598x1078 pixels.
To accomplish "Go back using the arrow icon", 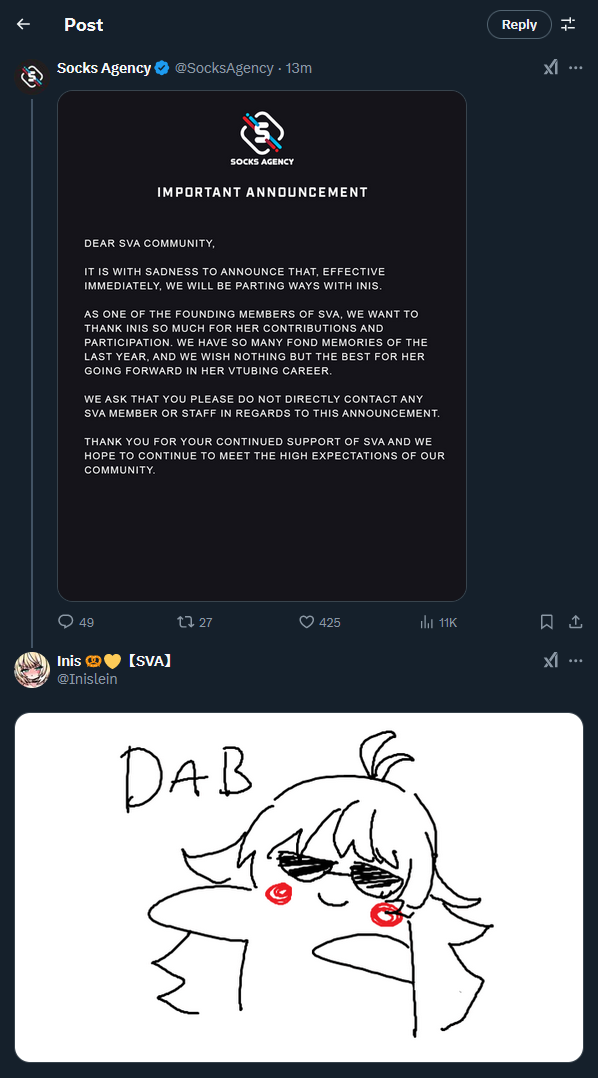I will [x=23, y=24].
